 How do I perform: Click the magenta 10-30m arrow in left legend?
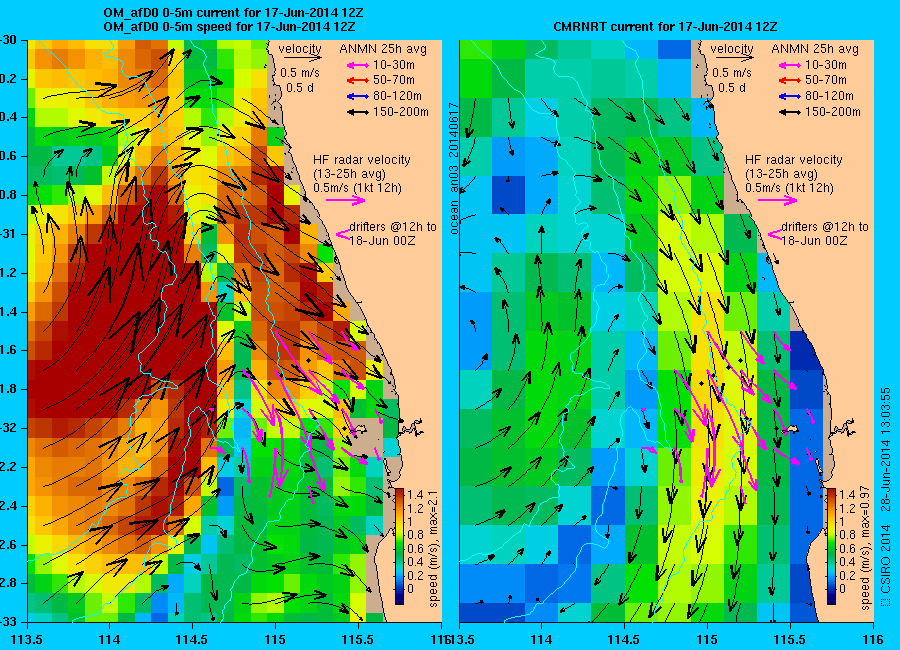coord(358,65)
